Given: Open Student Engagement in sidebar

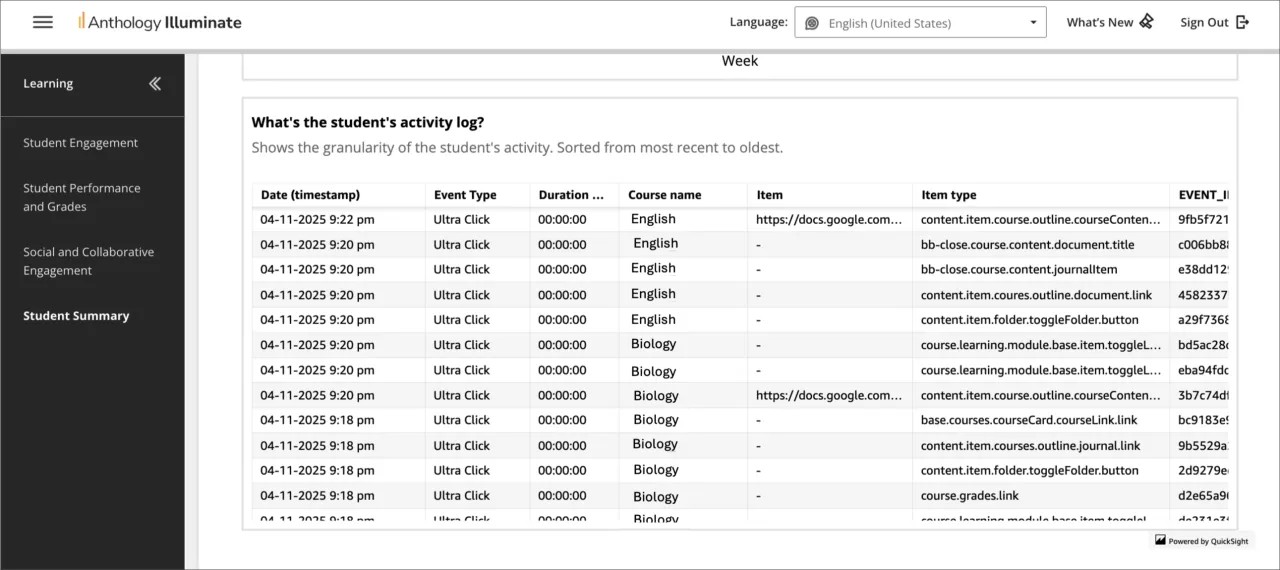Looking at the screenshot, I should click(81, 143).
